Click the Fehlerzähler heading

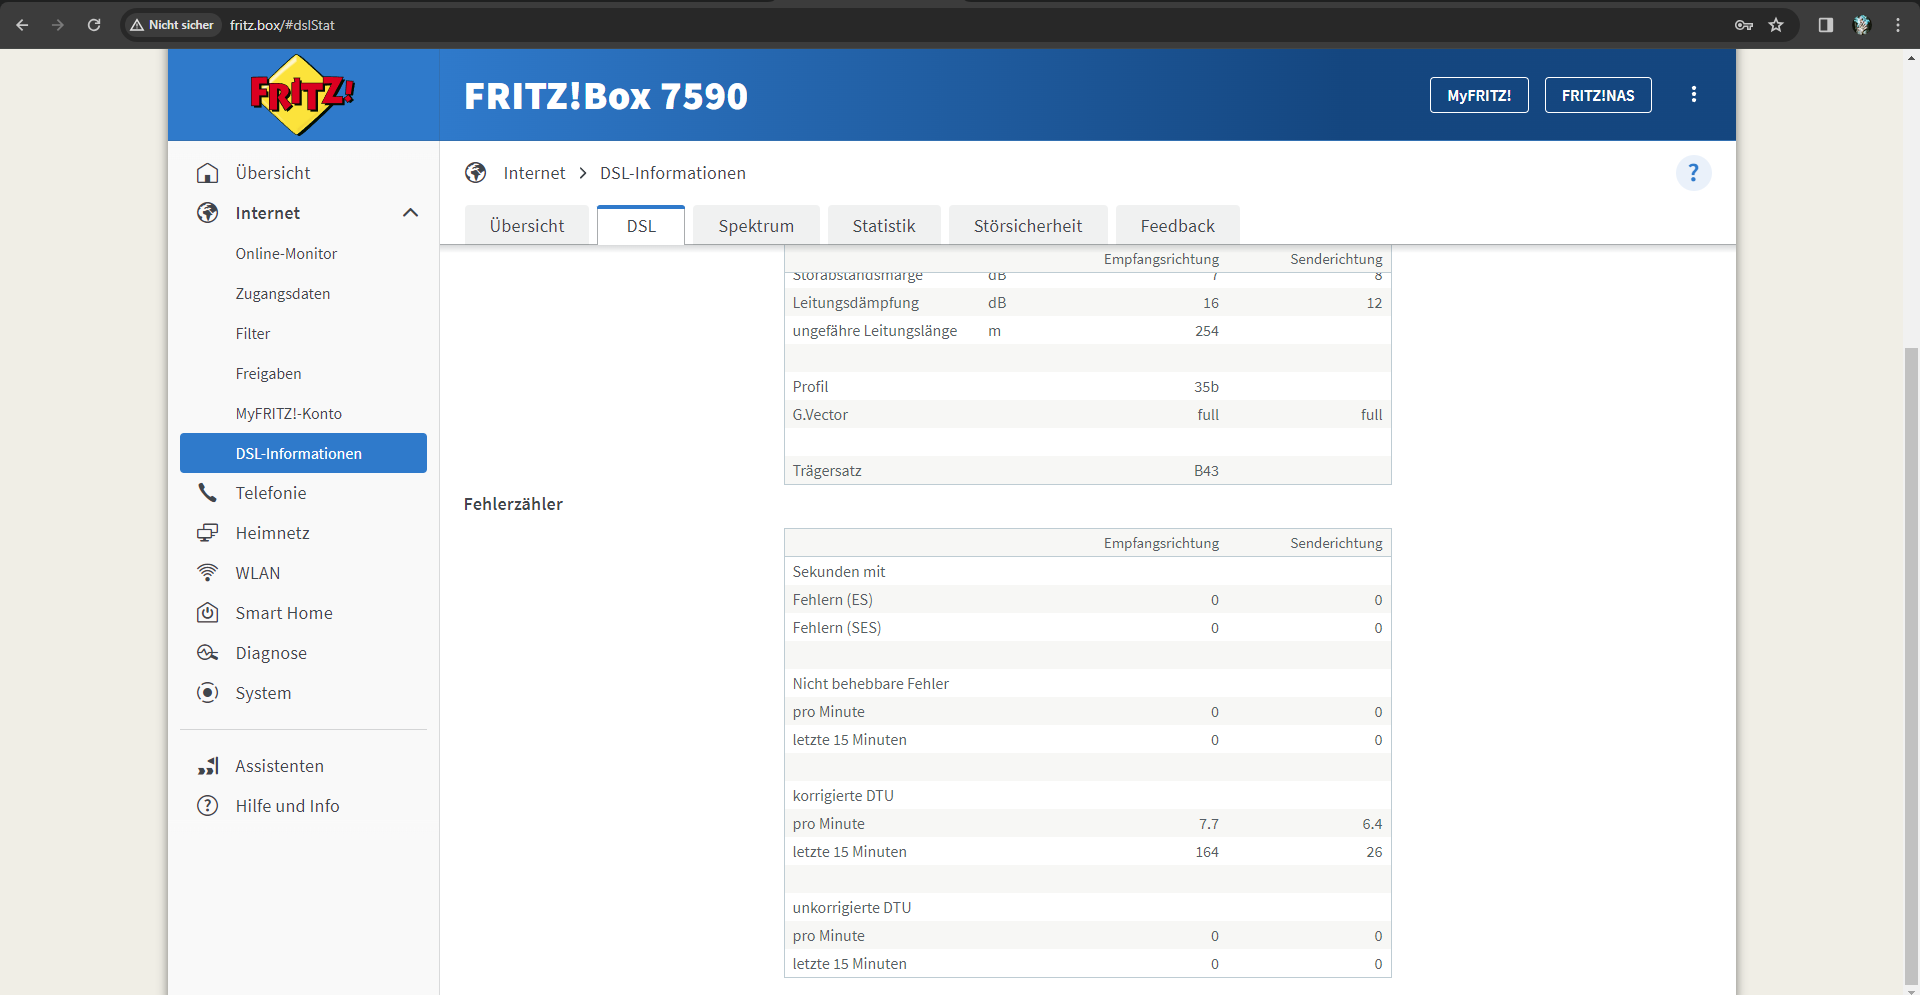513,504
